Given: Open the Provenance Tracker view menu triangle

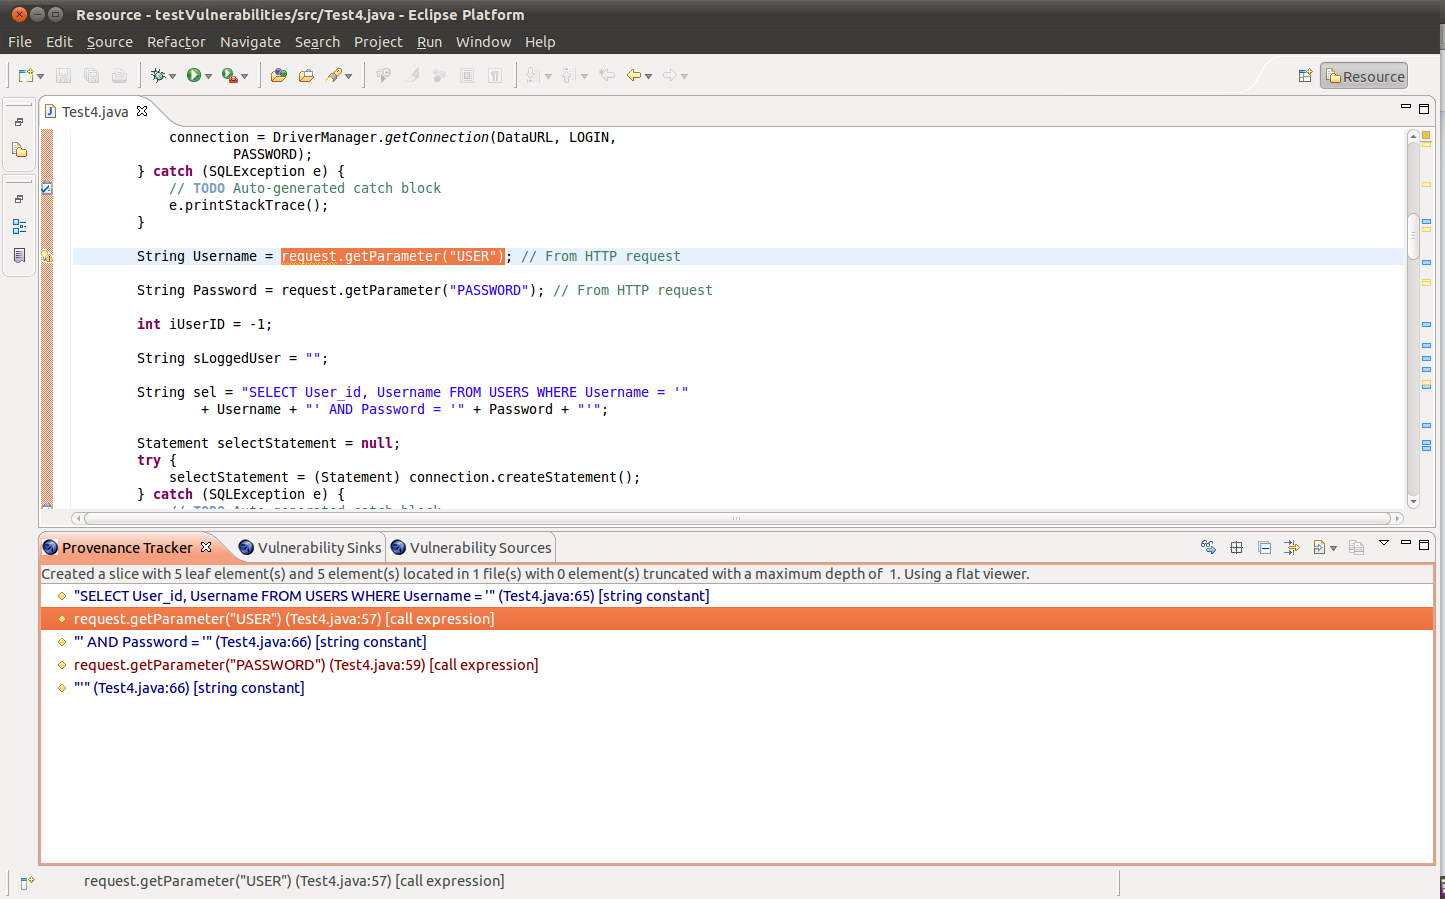Looking at the screenshot, I should (1384, 543).
